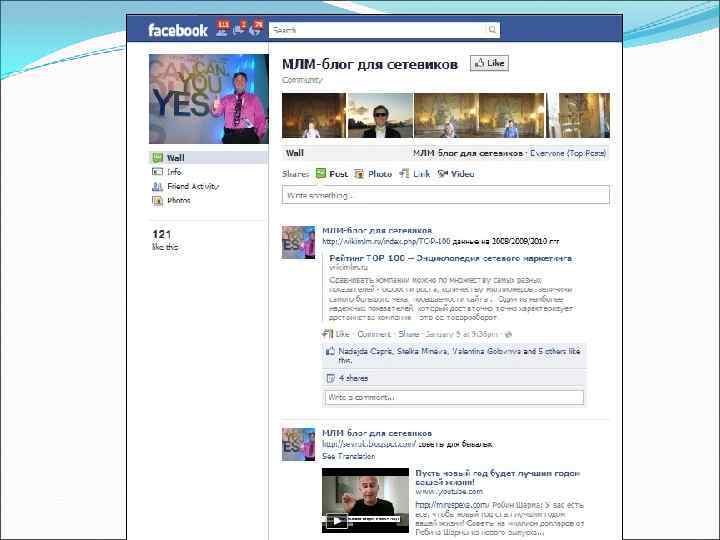Select the Post share option
Screen dimensions: 720x540
338,174
